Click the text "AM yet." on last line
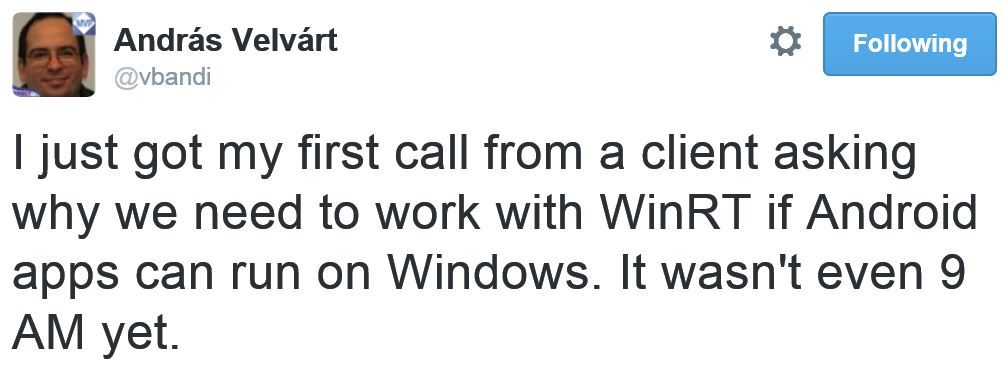1006x366 pixels. tap(96, 333)
